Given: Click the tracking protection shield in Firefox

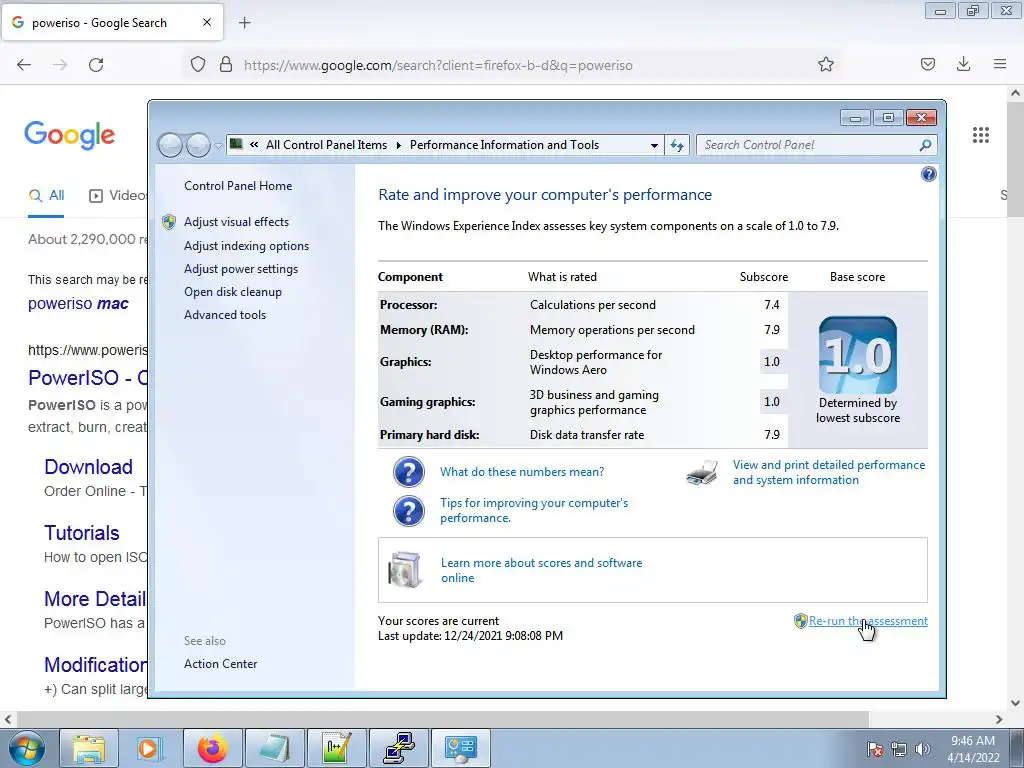Looking at the screenshot, I should [x=197, y=65].
